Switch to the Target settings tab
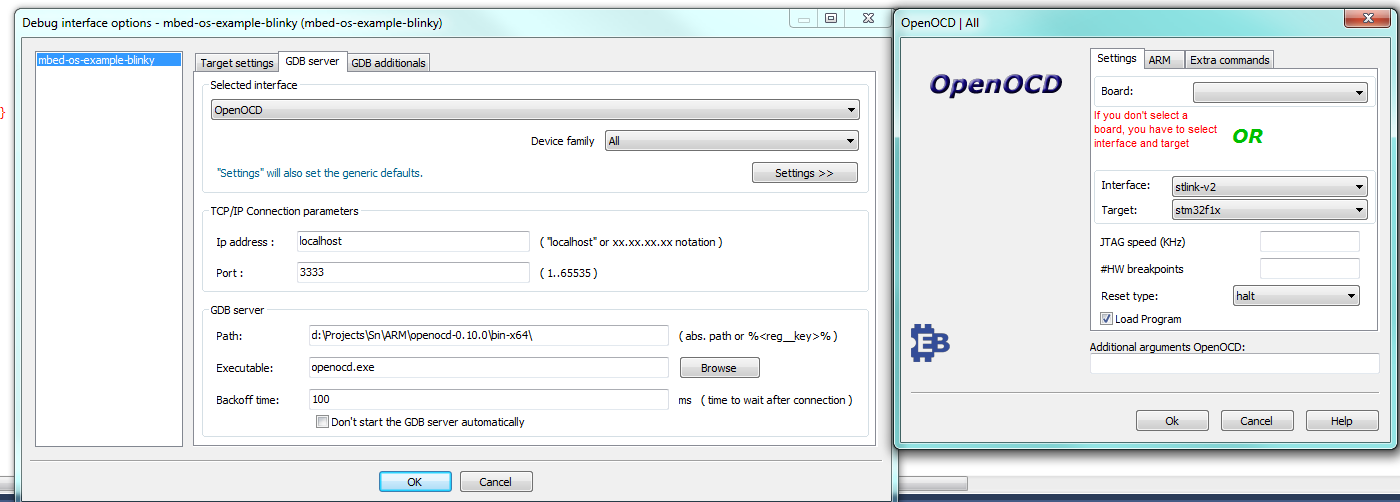Viewport: 1400px width, 502px height. [x=237, y=63]
